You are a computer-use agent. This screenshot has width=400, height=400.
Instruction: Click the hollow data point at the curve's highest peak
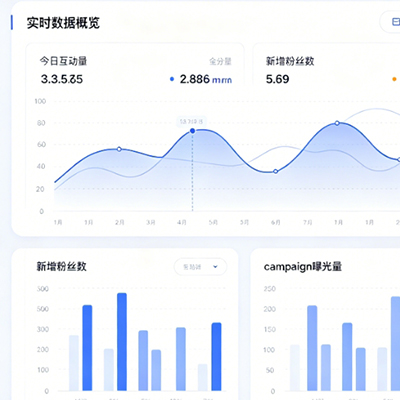click(337, 123)
